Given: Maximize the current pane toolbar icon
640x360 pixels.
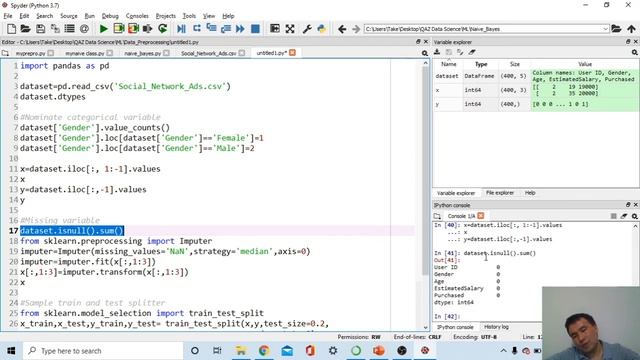Looking at the screenshot, I should (275, 29).
